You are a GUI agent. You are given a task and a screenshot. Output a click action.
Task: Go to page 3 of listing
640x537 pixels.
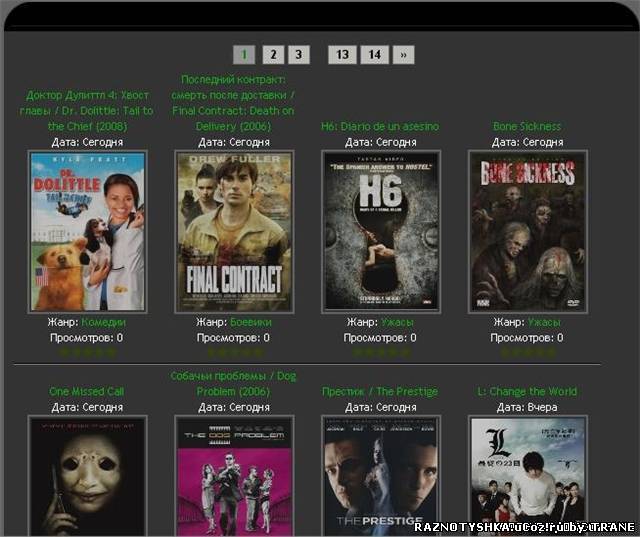coord(299,54)
